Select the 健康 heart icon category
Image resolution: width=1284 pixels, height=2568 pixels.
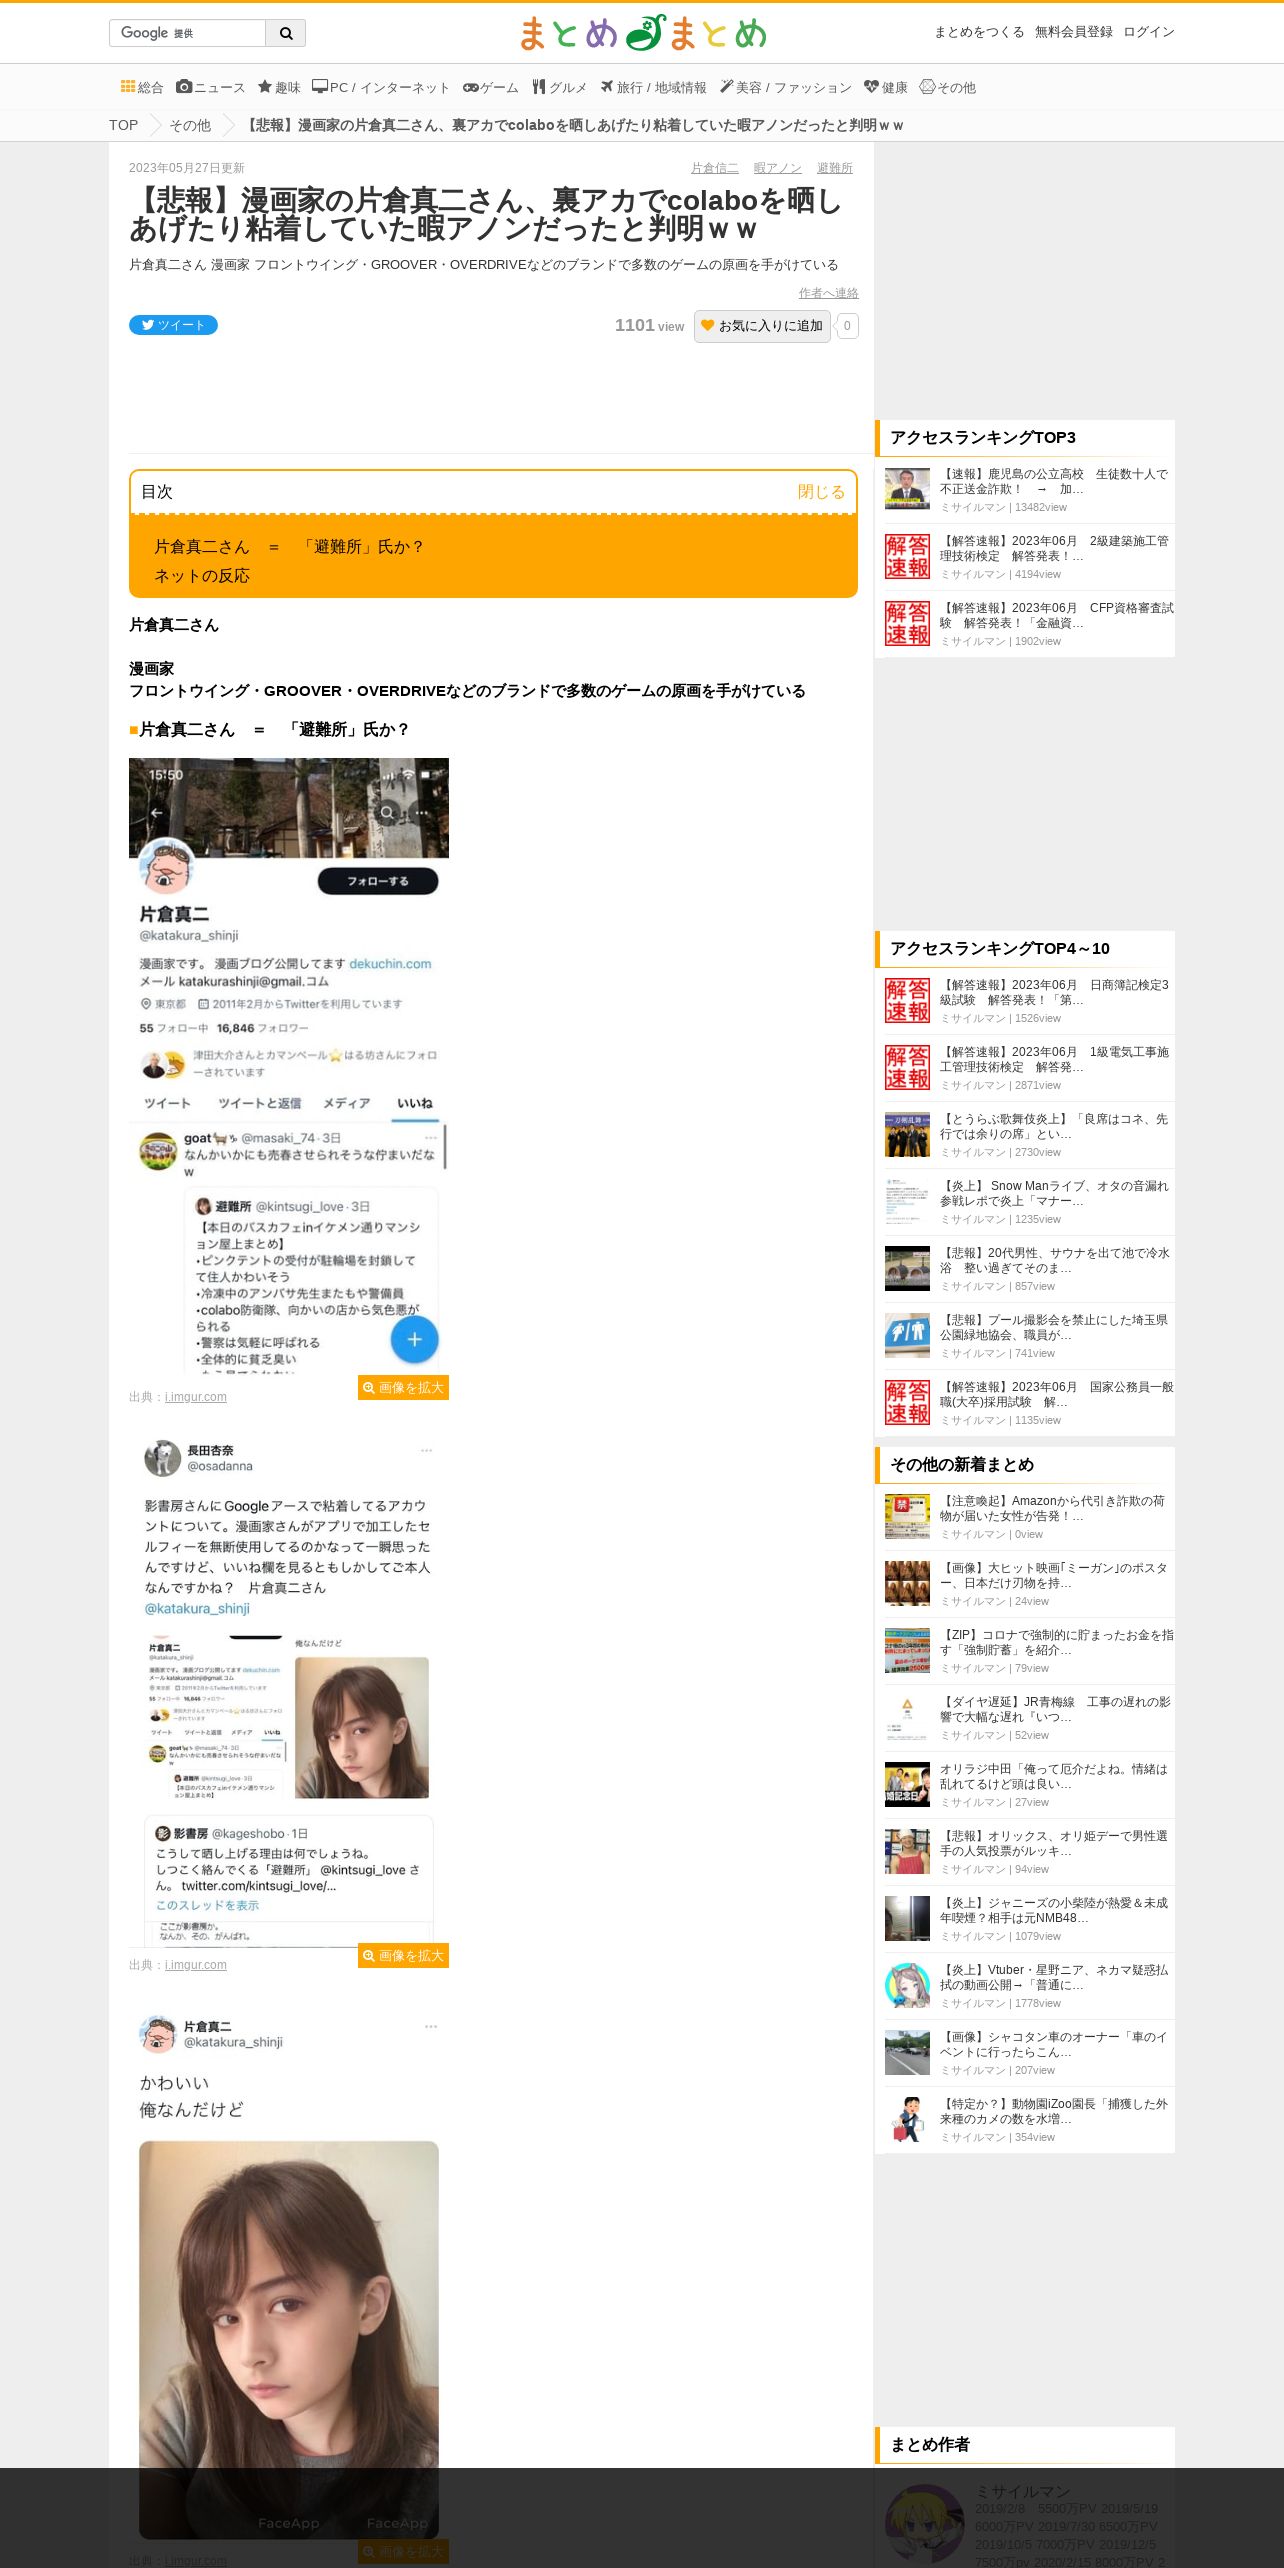tap(886, 87)
